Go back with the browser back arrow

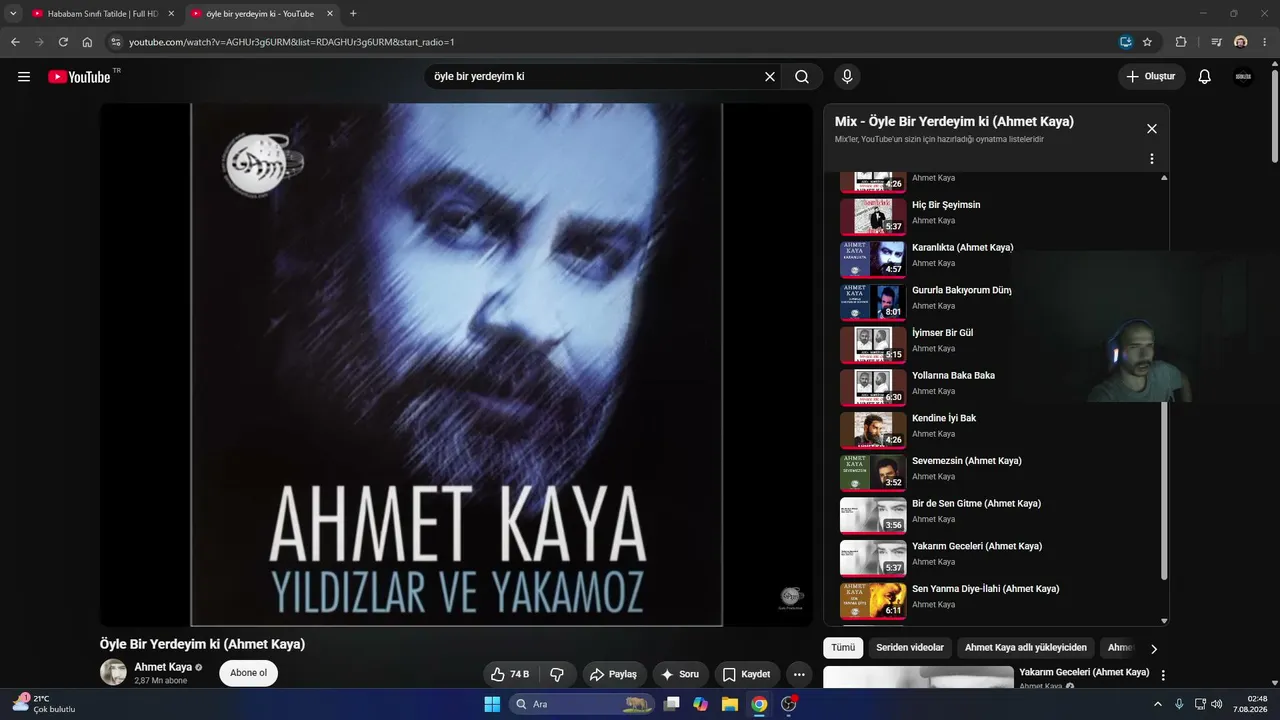pos(15,42)
